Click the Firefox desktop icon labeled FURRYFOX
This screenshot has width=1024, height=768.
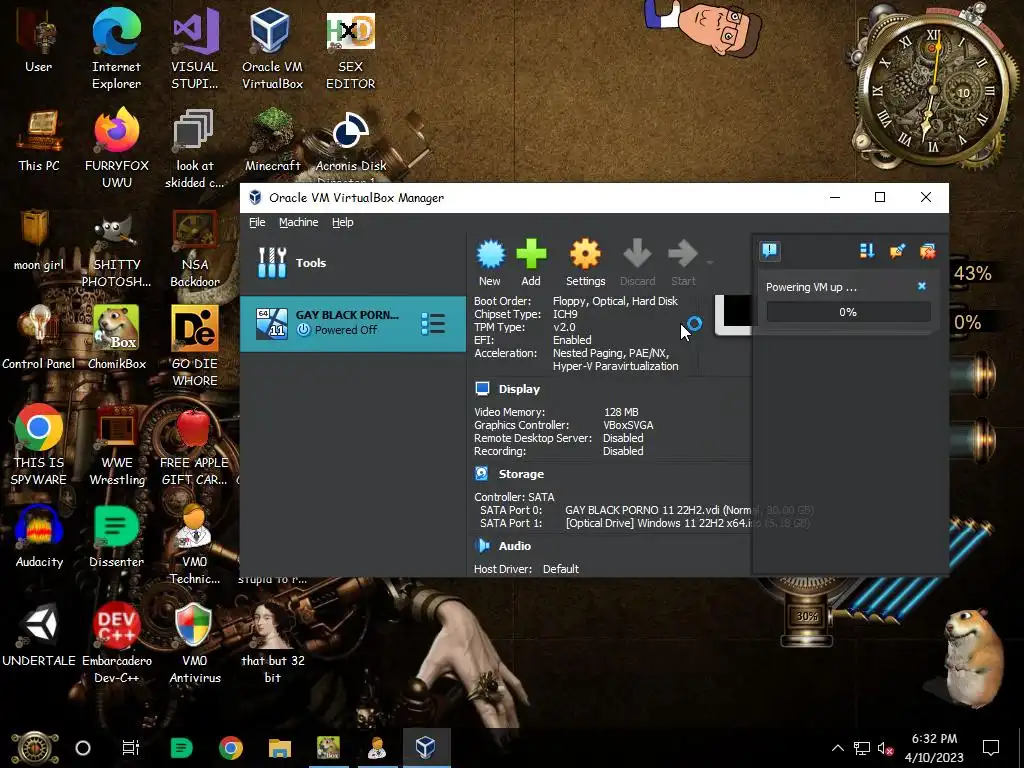point(117,148)
